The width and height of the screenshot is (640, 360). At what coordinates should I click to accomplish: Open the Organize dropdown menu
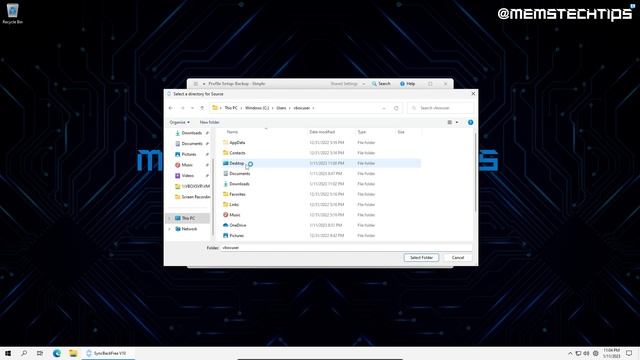(179, 122)
